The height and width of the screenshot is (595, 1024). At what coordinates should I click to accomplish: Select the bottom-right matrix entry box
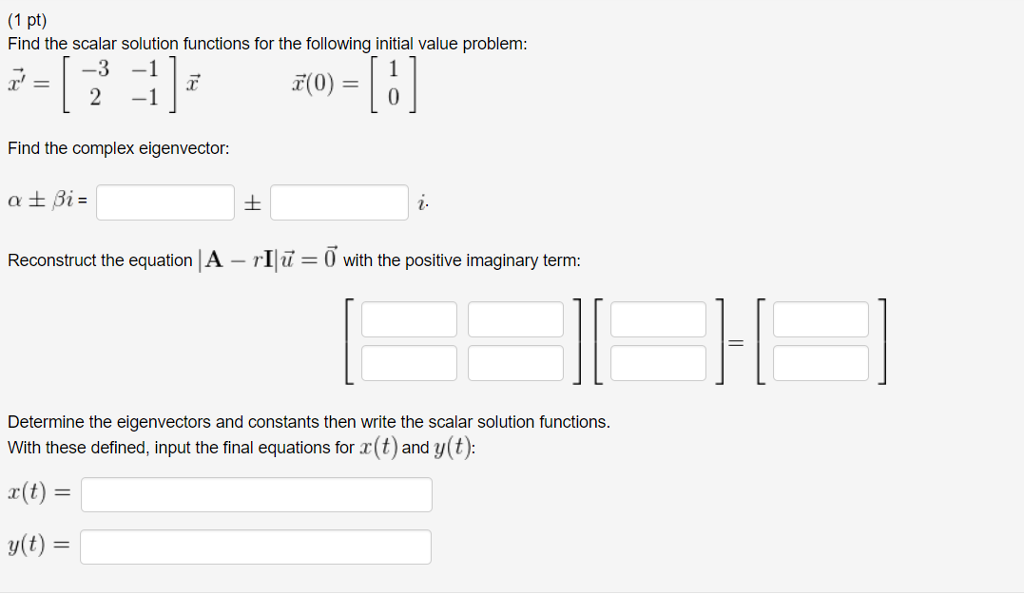(x=515, y=362)
